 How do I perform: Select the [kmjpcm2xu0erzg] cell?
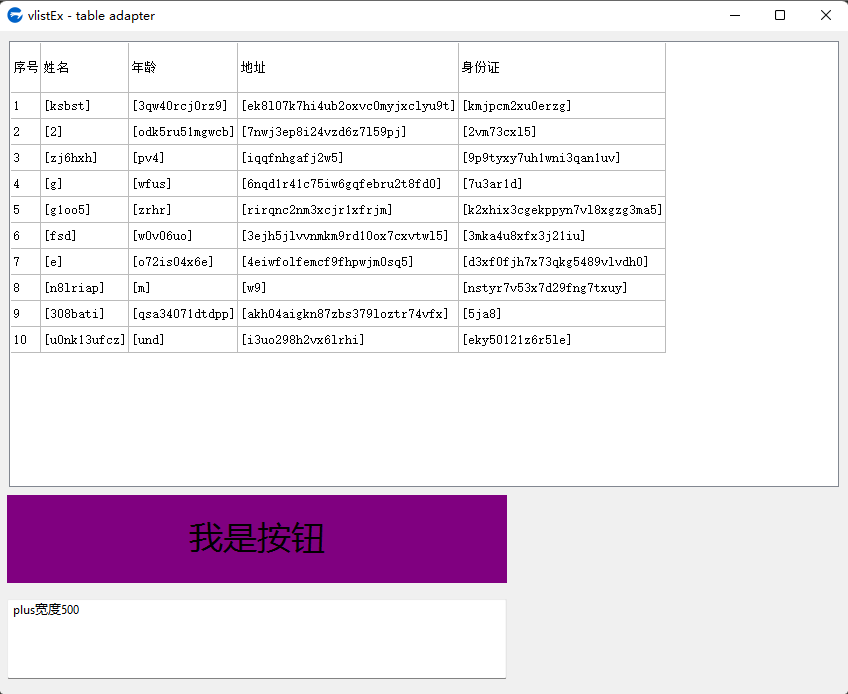(562, 105)
